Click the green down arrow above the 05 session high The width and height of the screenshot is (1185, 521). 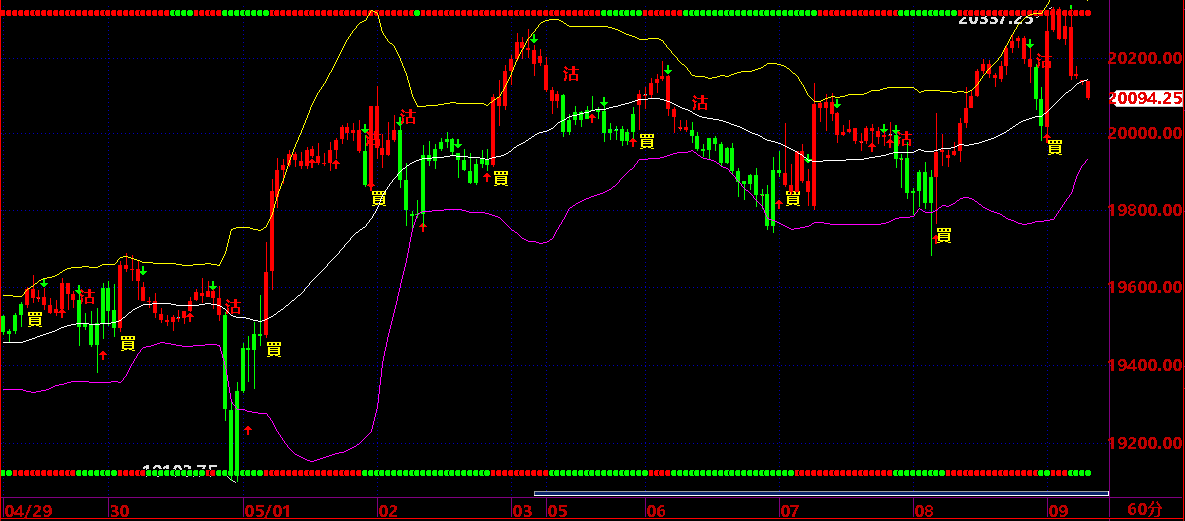click(534, 39)
